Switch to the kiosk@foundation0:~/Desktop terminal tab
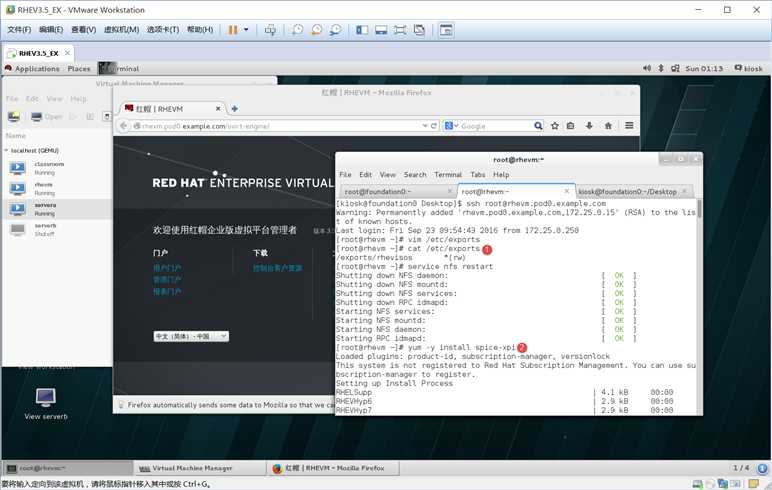 pyautogui.click(x=634, y=191)
